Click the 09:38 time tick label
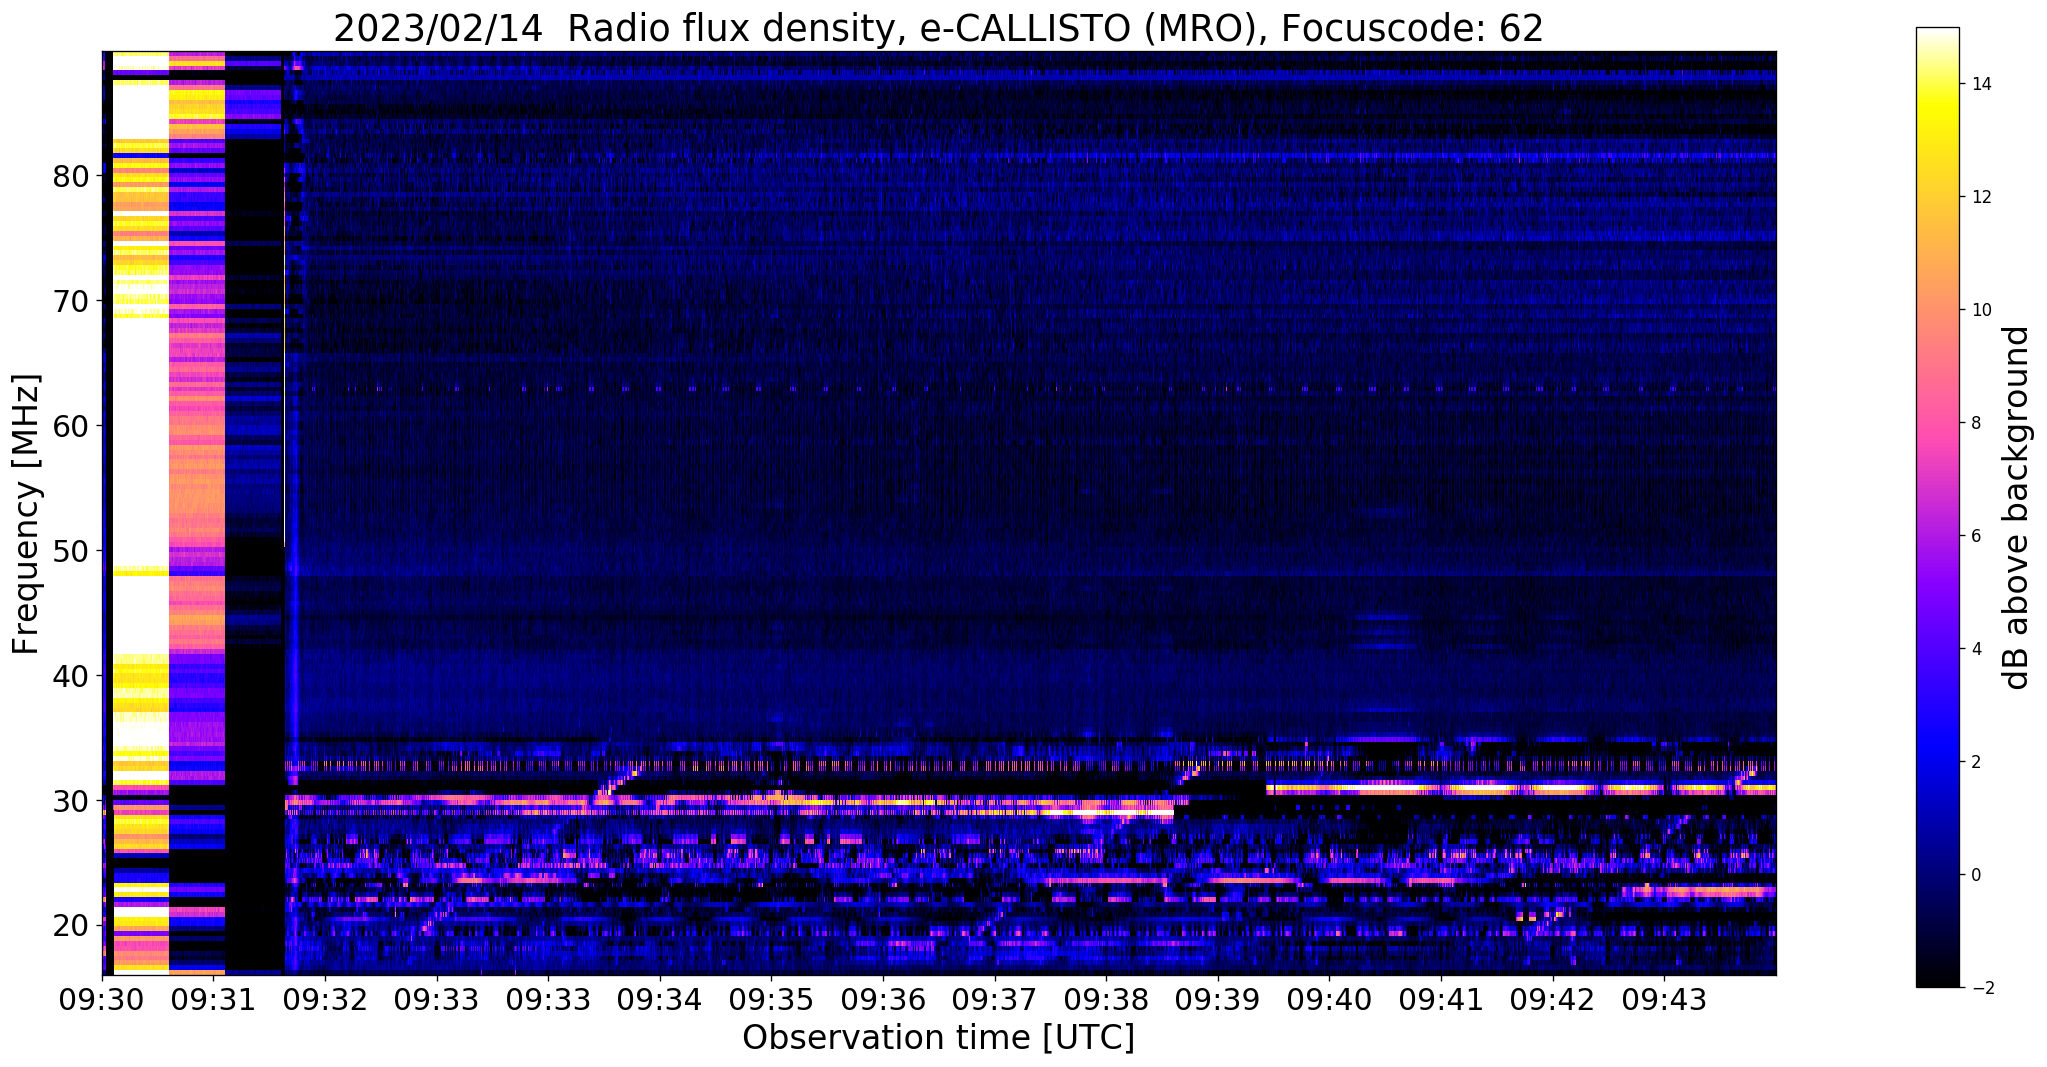This screenshot has height=1067, width=2047. tap(1106, 1000)
